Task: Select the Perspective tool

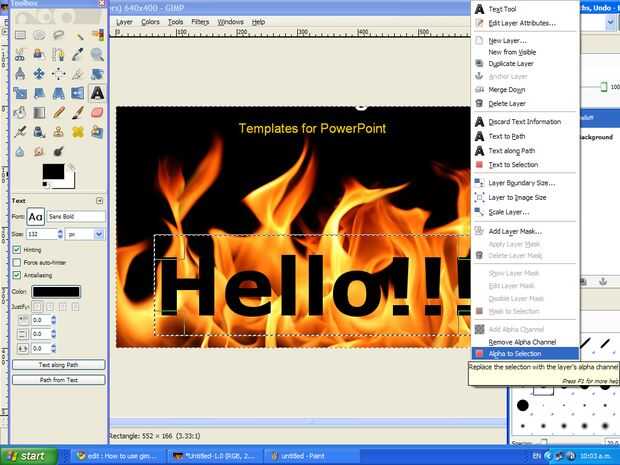Action: pyautogui.click(x=59, y=93)
